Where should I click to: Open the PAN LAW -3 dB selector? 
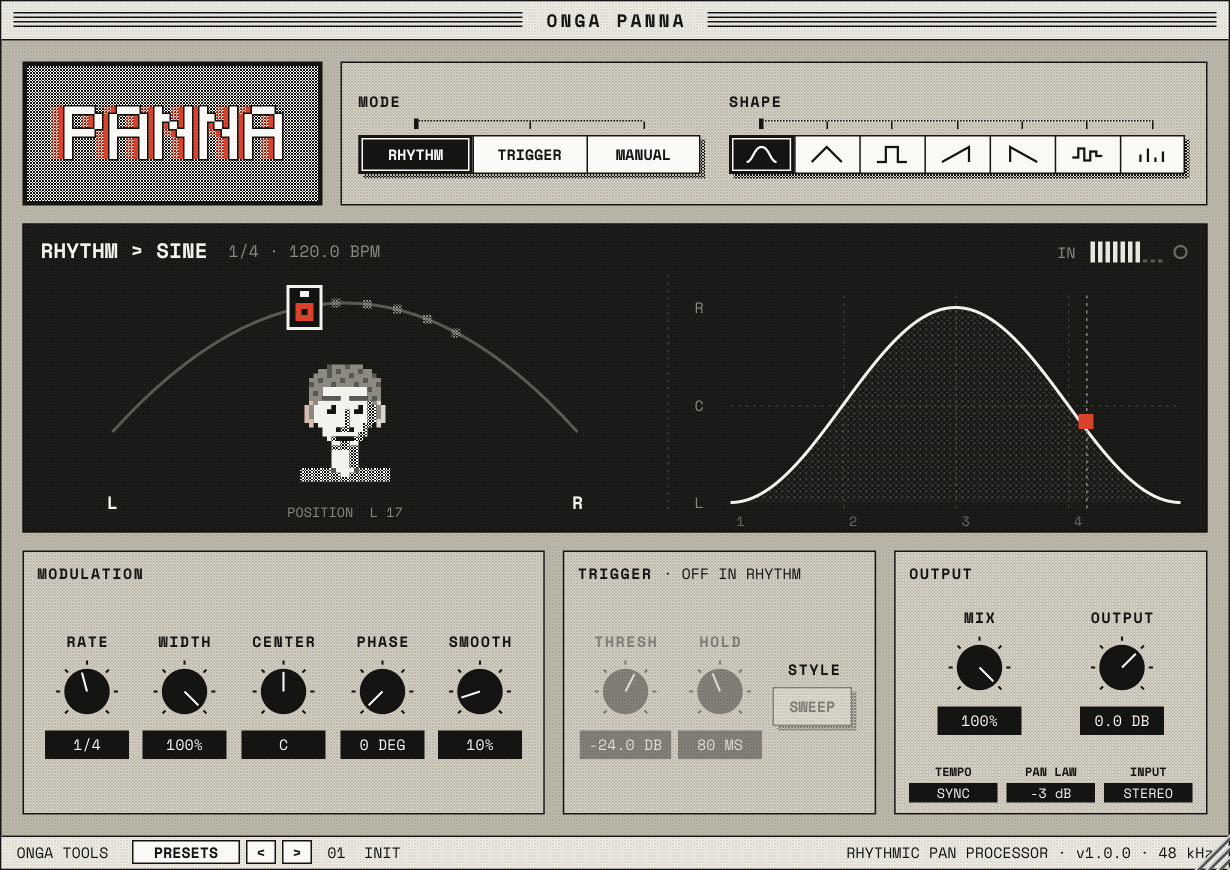click(1050, 793)
